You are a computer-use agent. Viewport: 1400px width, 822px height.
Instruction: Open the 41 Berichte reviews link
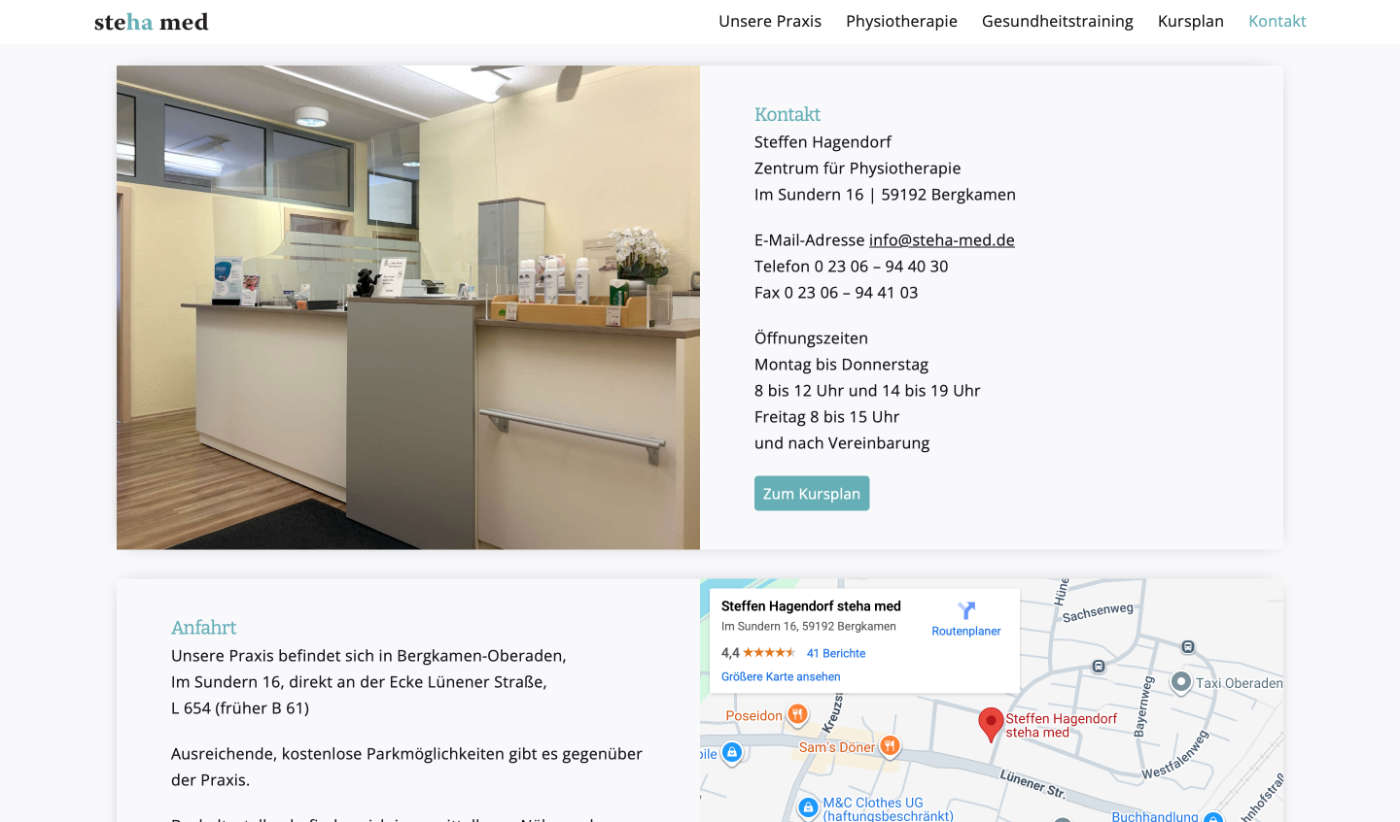coord(835,653)
